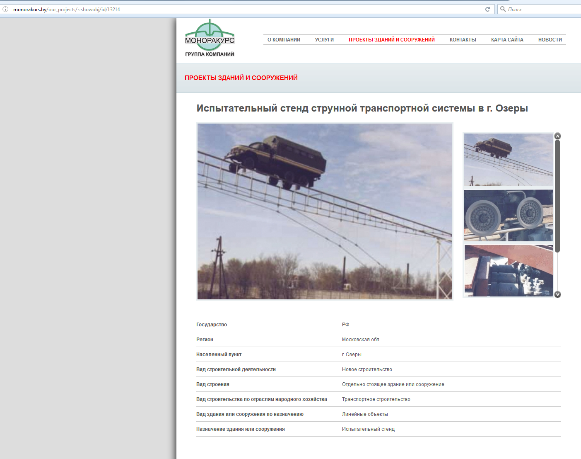The height and width of the screenshot is (459, 581).
Task: Open the Услуги menu item
Action: pyautogui.click(x=325, y=40)
